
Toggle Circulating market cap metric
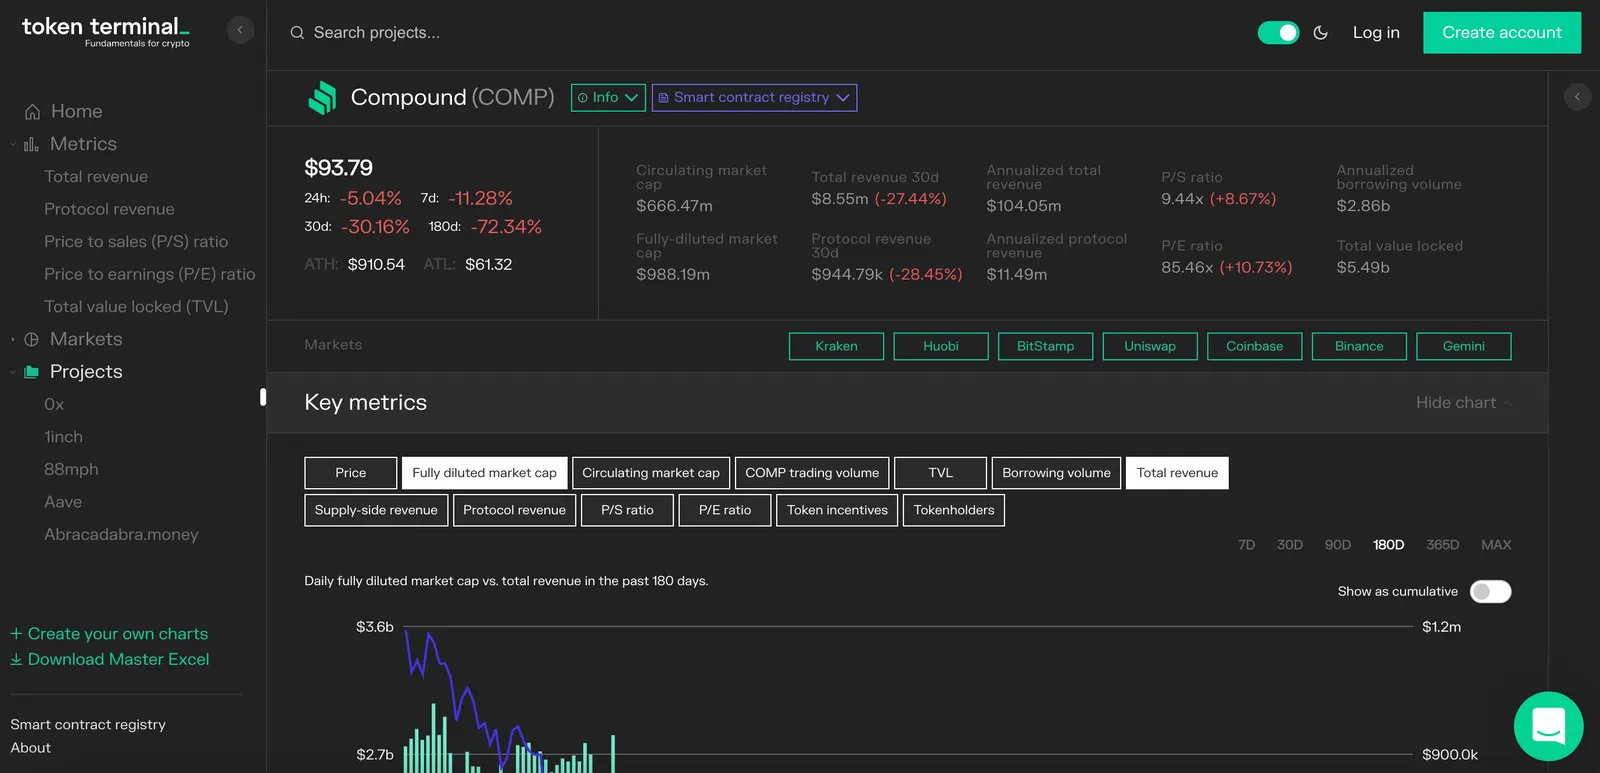click(x=651, y=473)
